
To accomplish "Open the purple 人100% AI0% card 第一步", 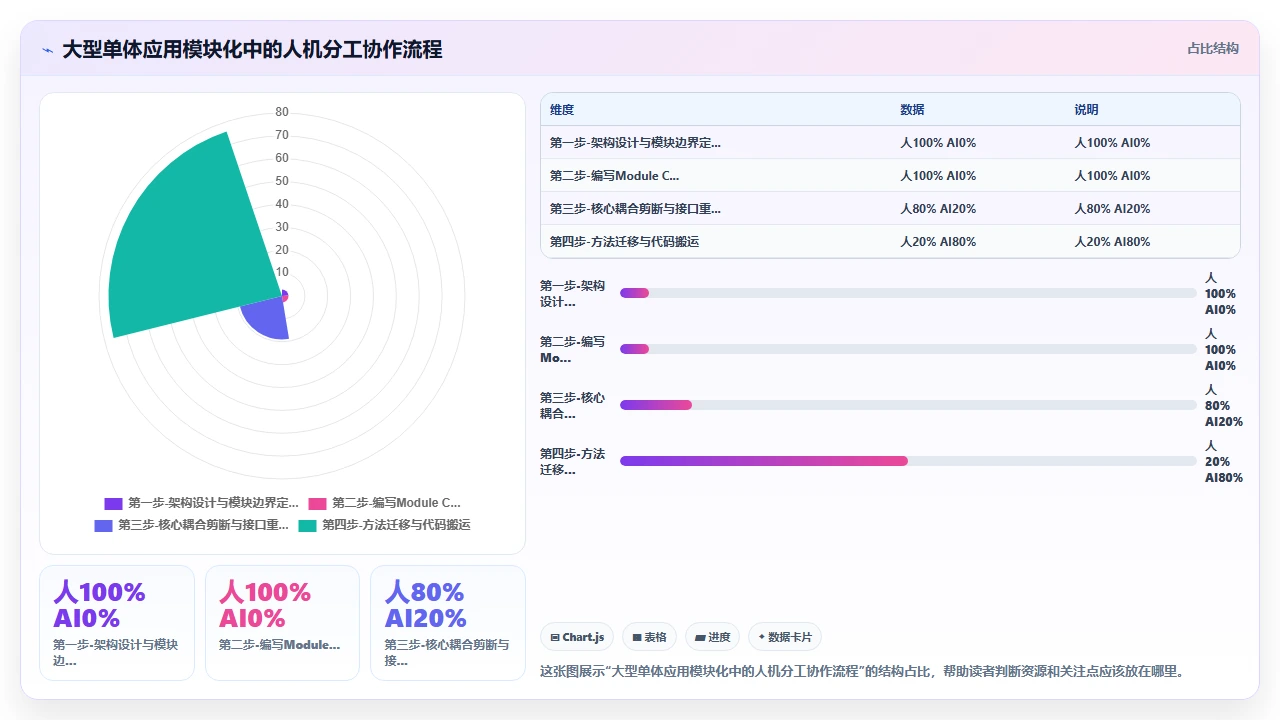I will click(x=117, y=623).
